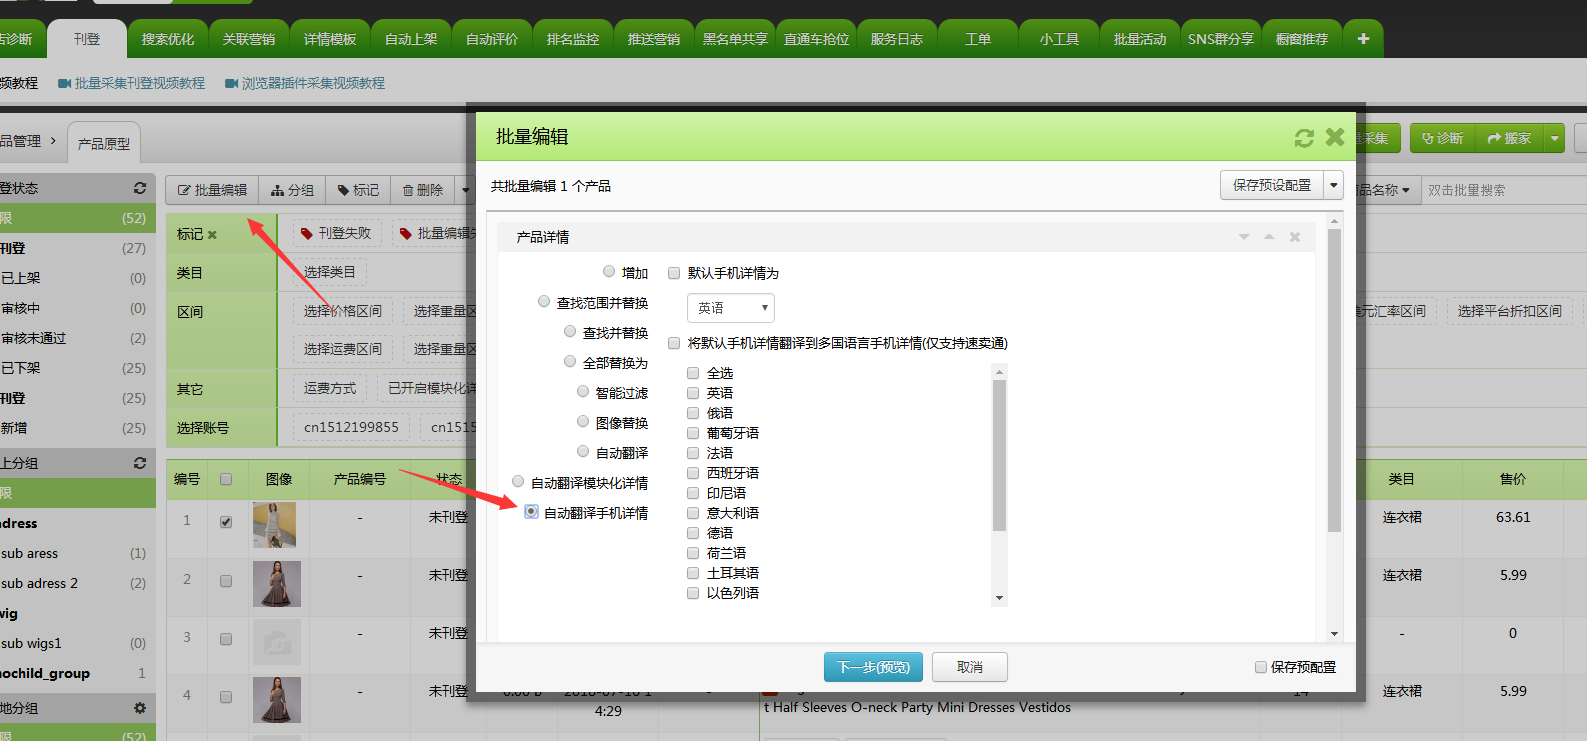The image size is (1587, 741).
Task: Toggle the 保存预配置 checkbox
Action: [x=1261, y=667]
